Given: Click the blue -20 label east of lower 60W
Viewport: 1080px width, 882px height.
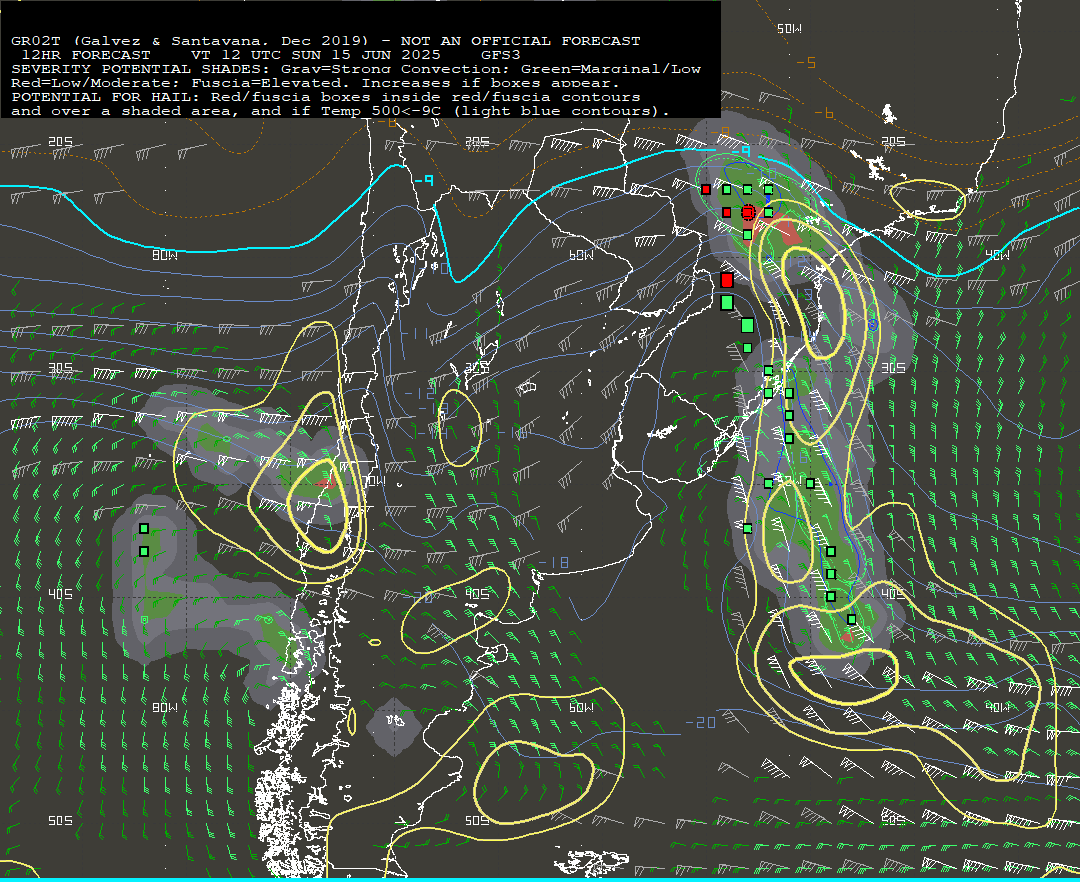Looking at the screenshot, I should coord(700,722).
